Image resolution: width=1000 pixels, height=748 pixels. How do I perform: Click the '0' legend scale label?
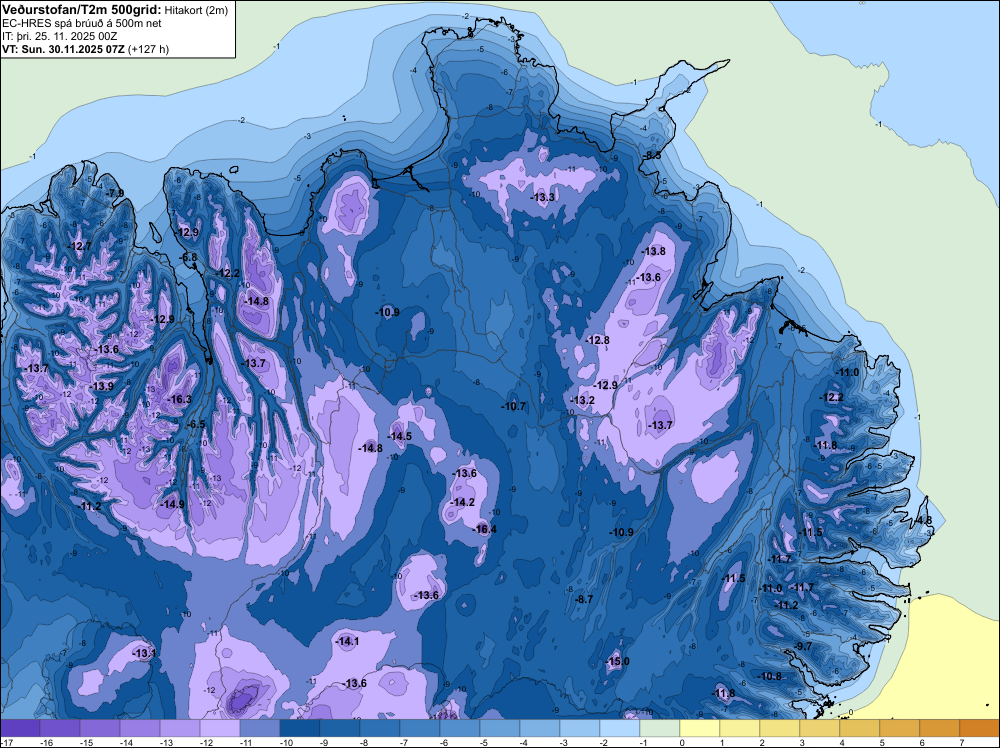point(682,742)
